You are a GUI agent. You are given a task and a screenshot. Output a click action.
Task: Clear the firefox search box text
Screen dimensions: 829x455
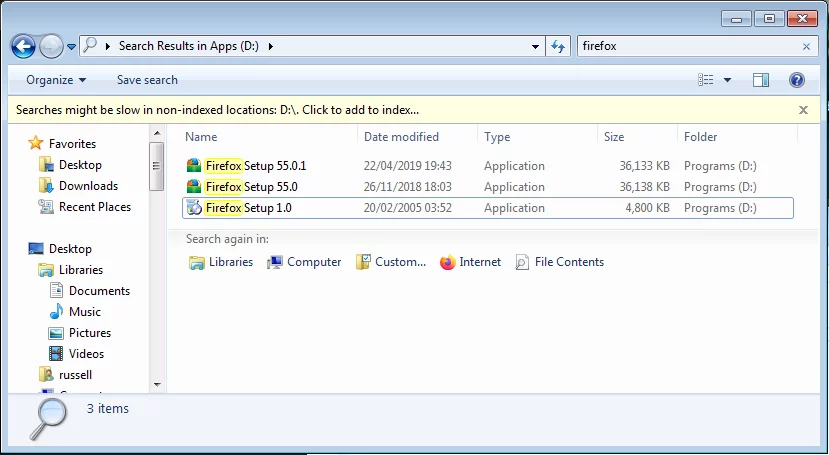[807, 46]
